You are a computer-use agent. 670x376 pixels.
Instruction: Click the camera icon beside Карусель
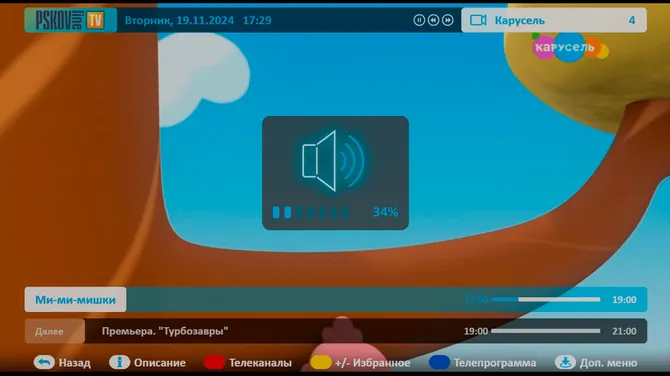pos(478,20)
